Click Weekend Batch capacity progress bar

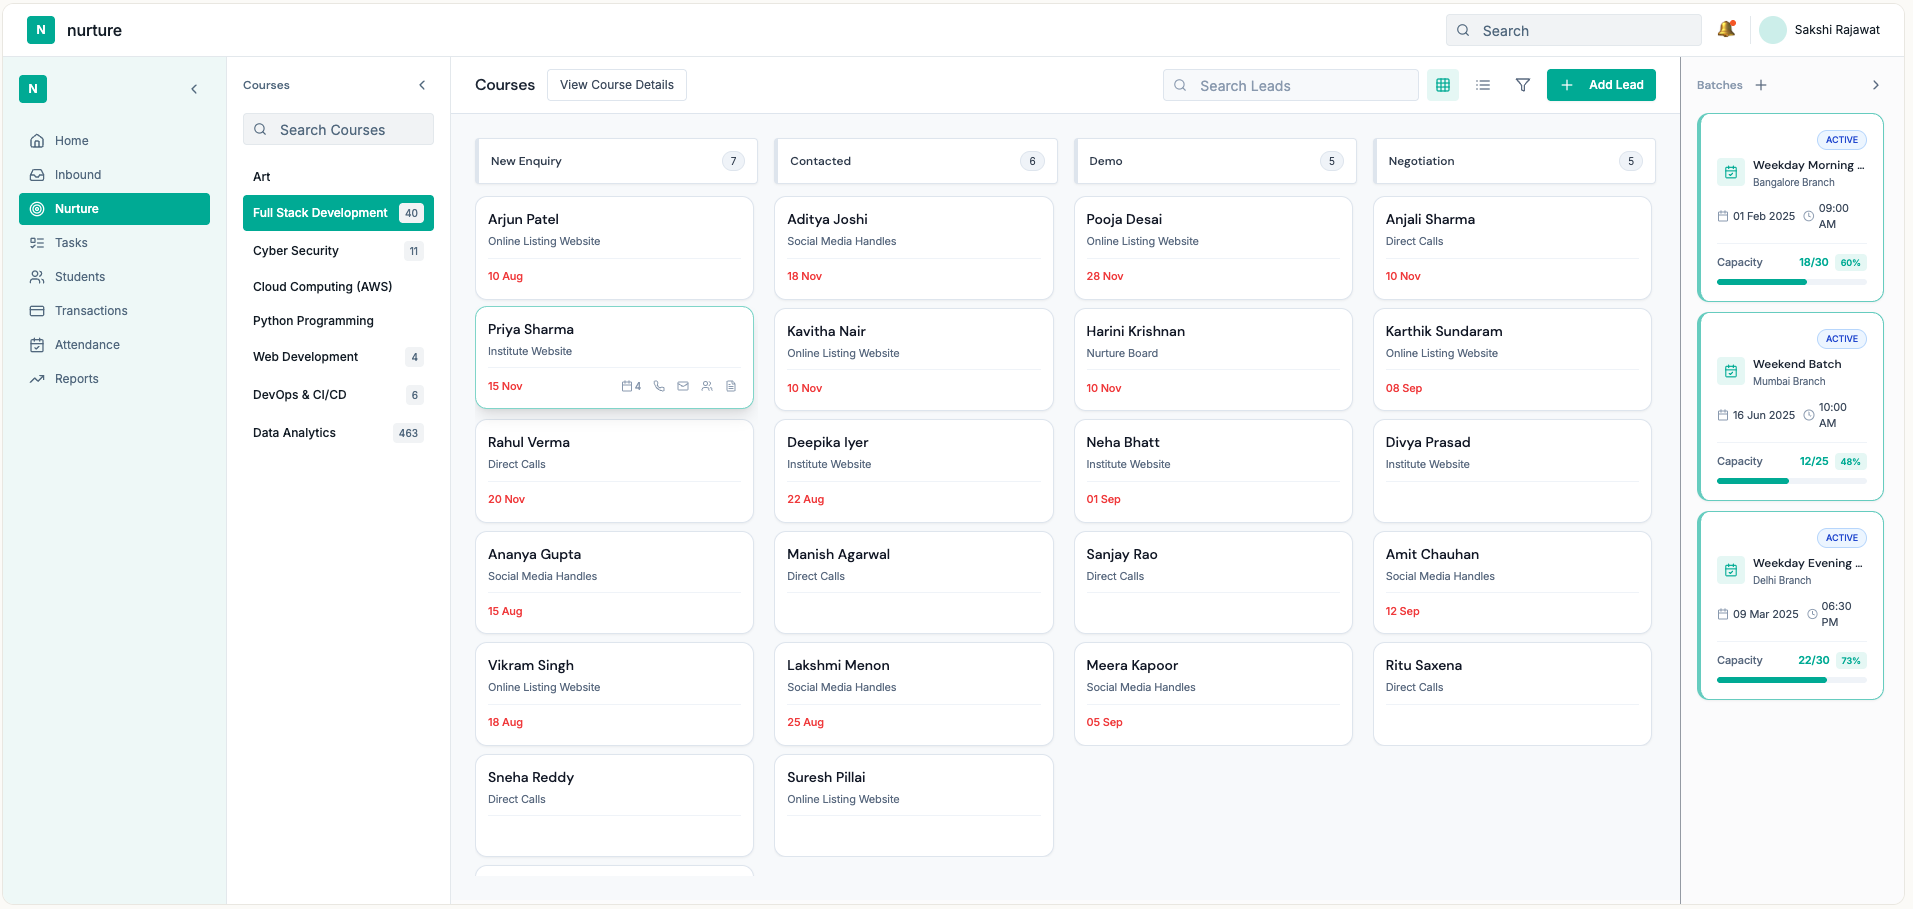[x=1791, y=481]
